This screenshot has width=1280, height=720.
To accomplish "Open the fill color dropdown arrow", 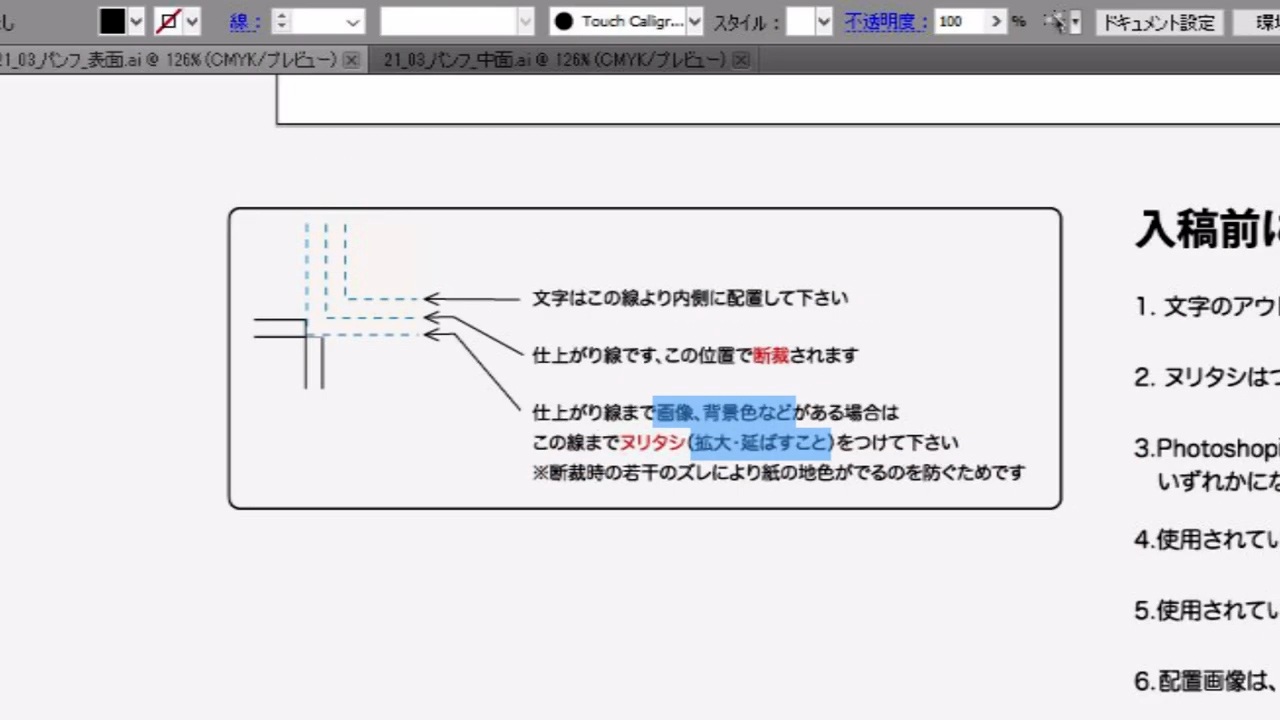I will [x=137, y=21].
